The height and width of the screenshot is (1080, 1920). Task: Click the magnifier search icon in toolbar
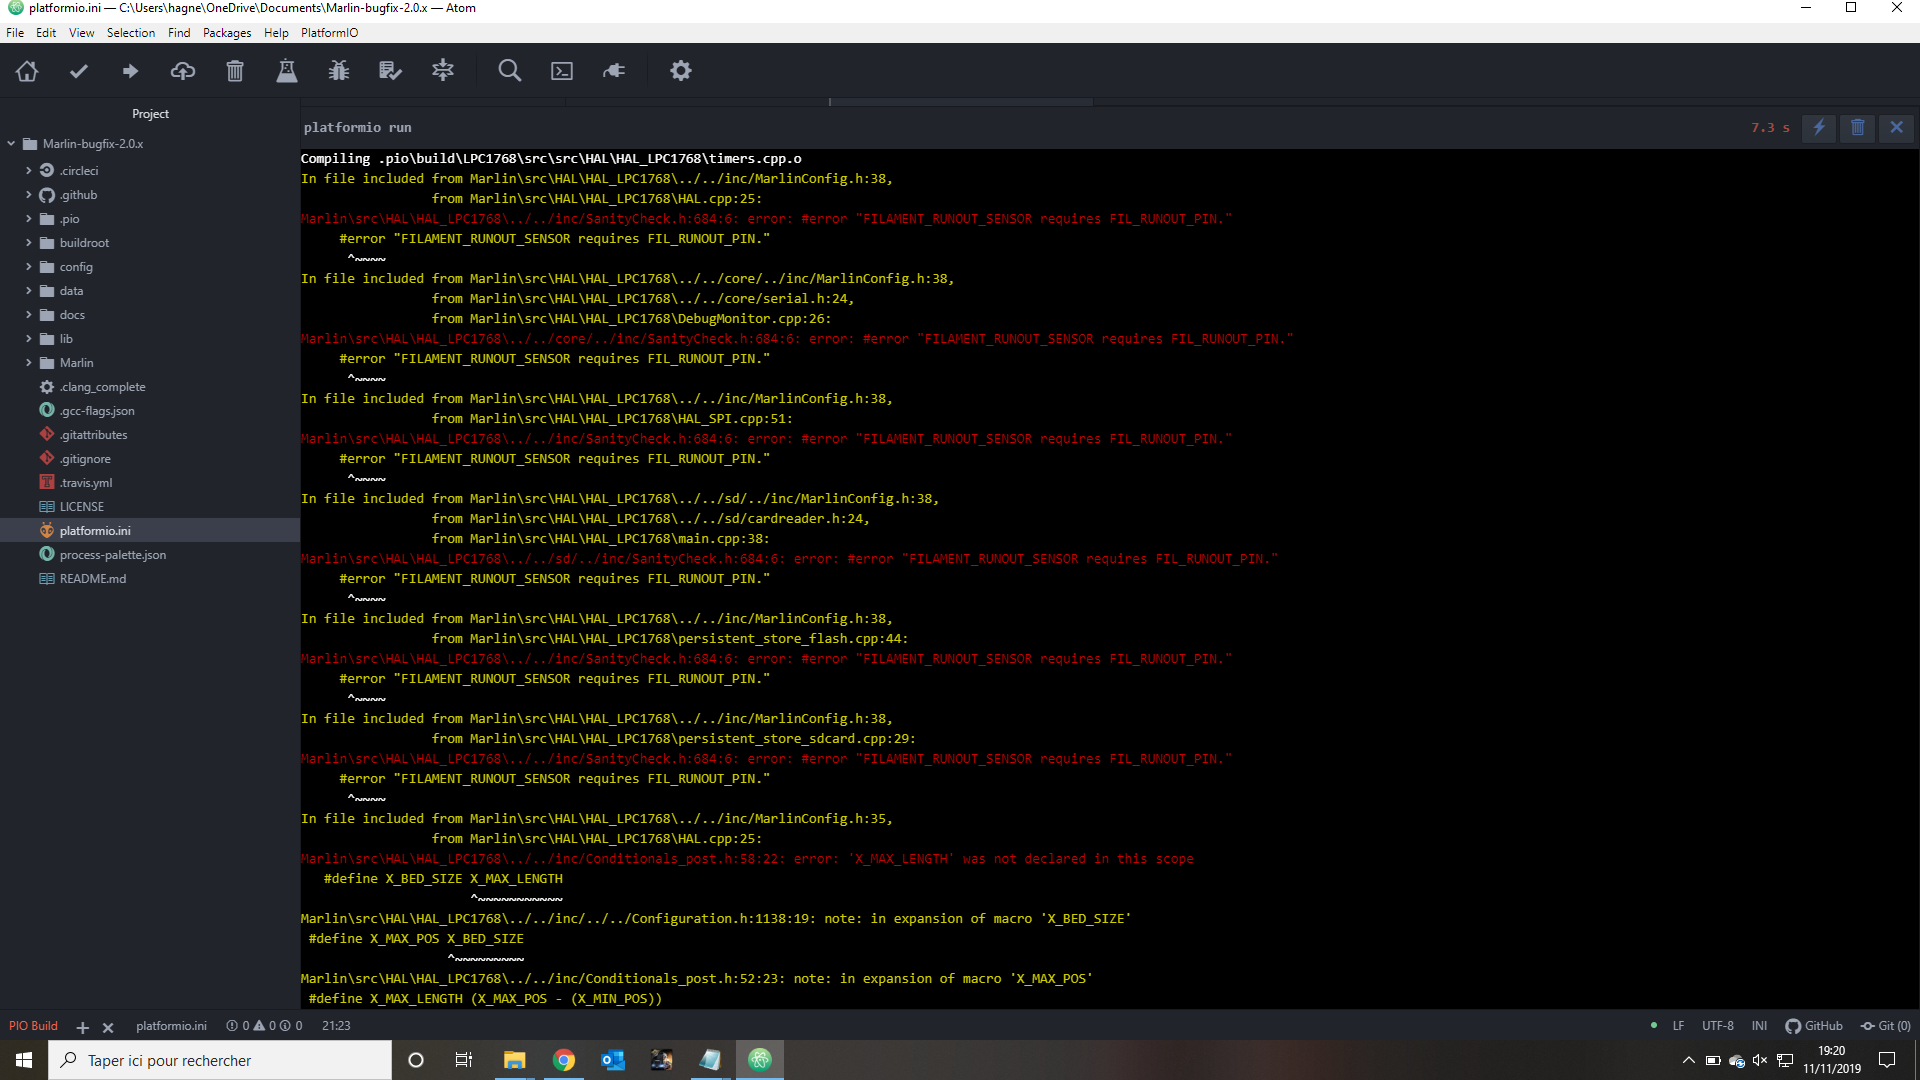coord(510,71)
